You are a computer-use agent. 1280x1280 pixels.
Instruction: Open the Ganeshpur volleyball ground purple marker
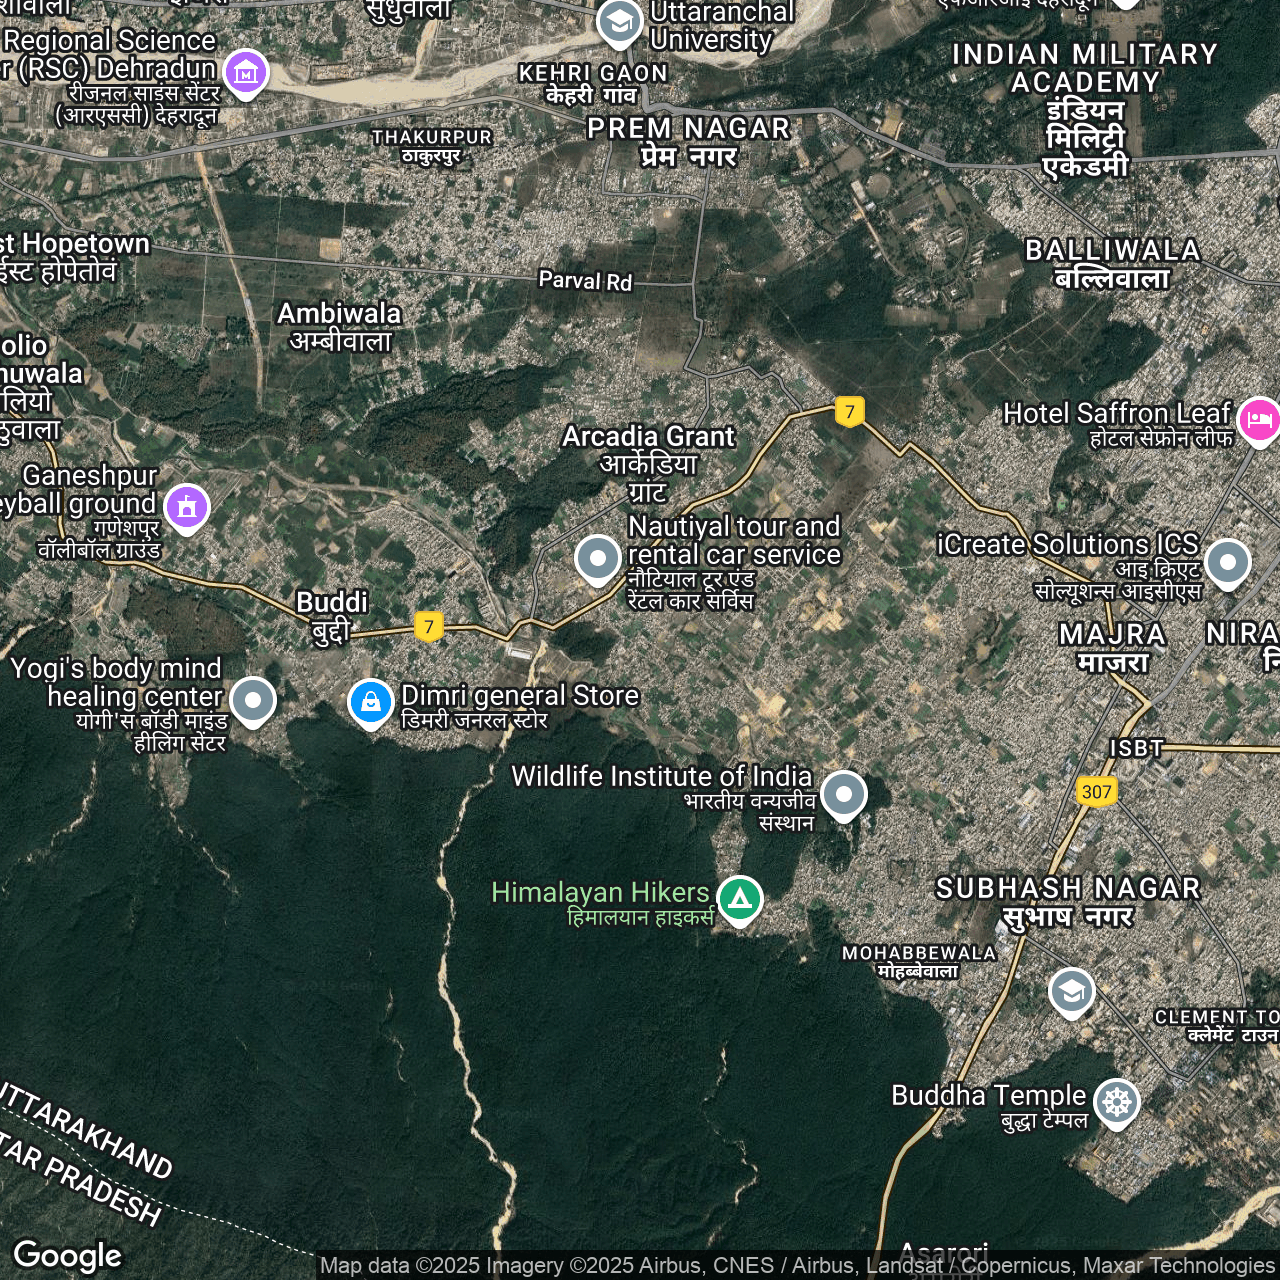187,507
